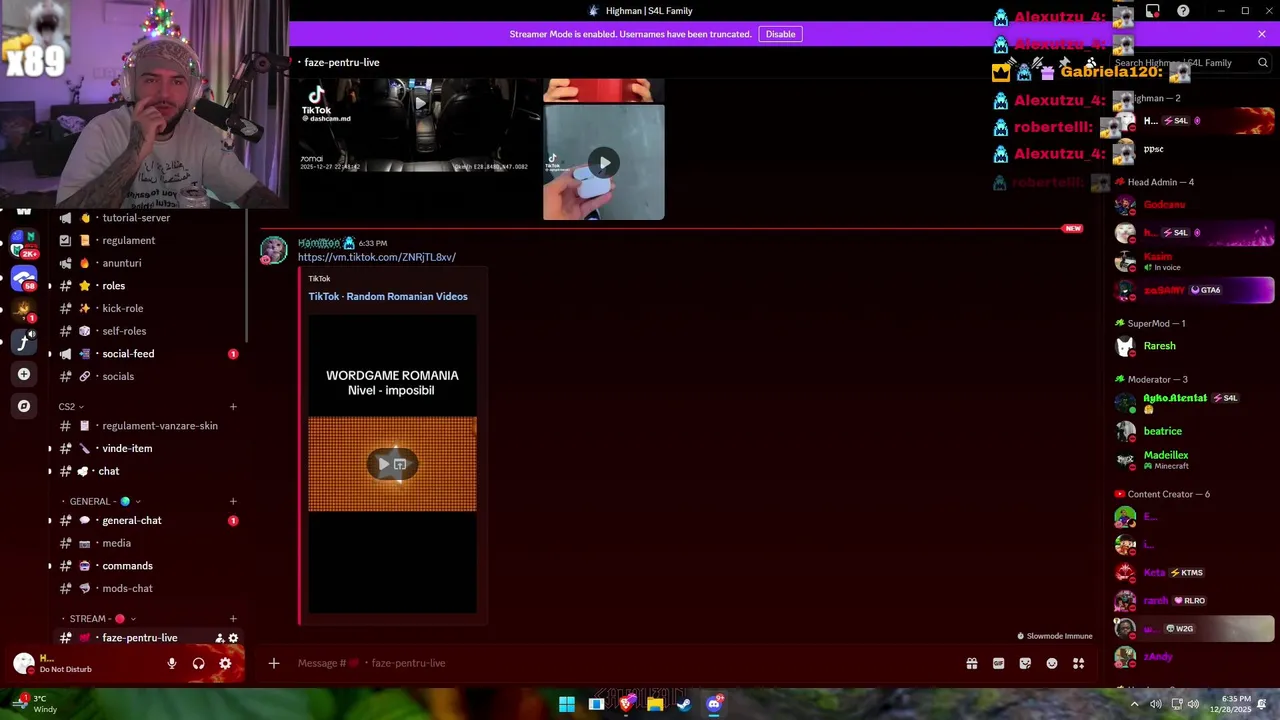
Task: Open the chat channel under CS2
Action: point(109,471)
